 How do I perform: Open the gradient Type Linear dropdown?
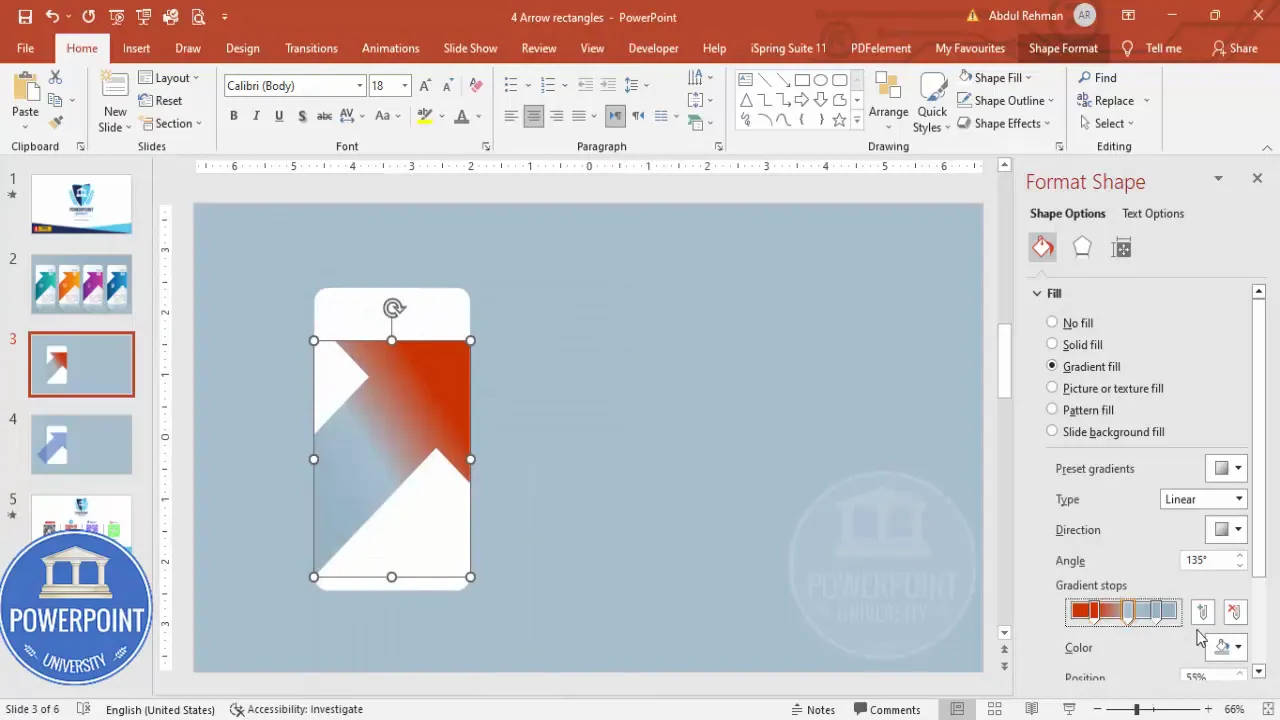click(1203, 499)
